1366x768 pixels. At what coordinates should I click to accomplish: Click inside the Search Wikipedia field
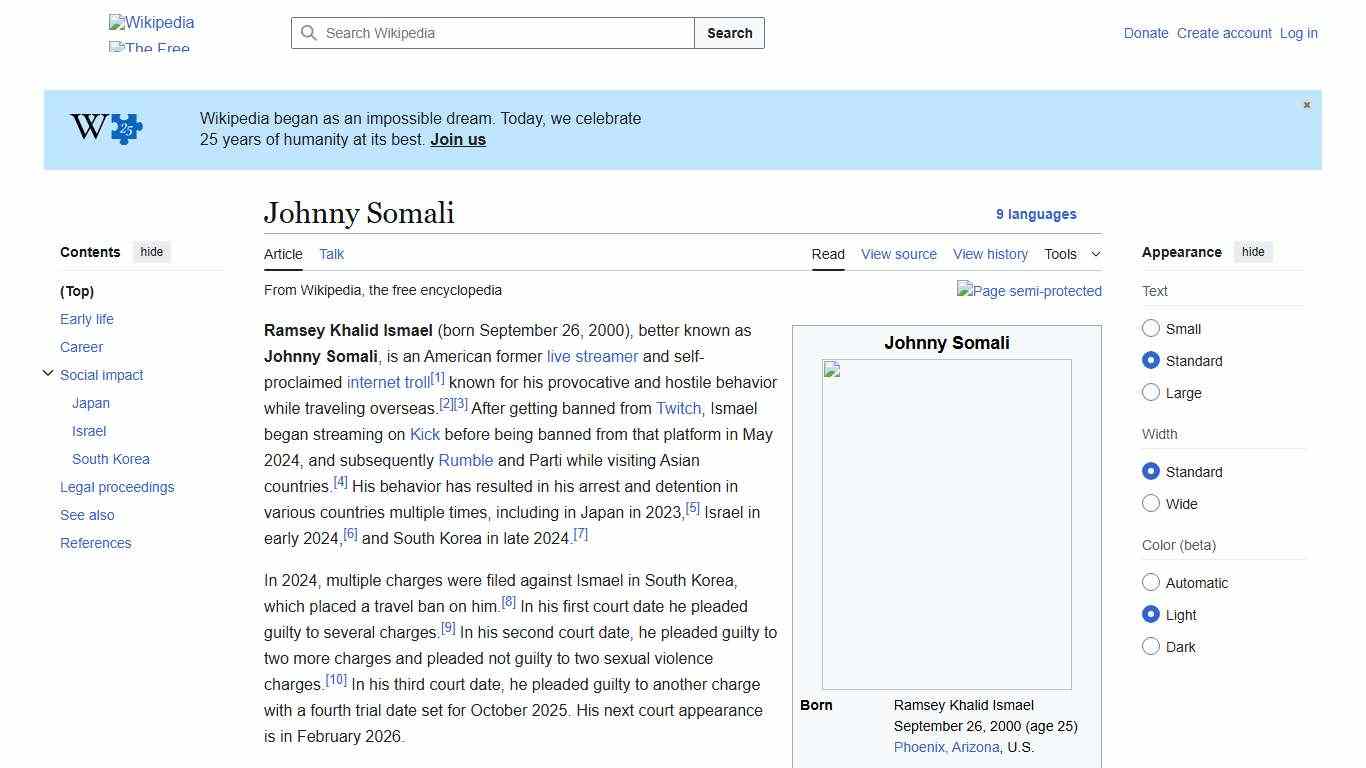490,33
